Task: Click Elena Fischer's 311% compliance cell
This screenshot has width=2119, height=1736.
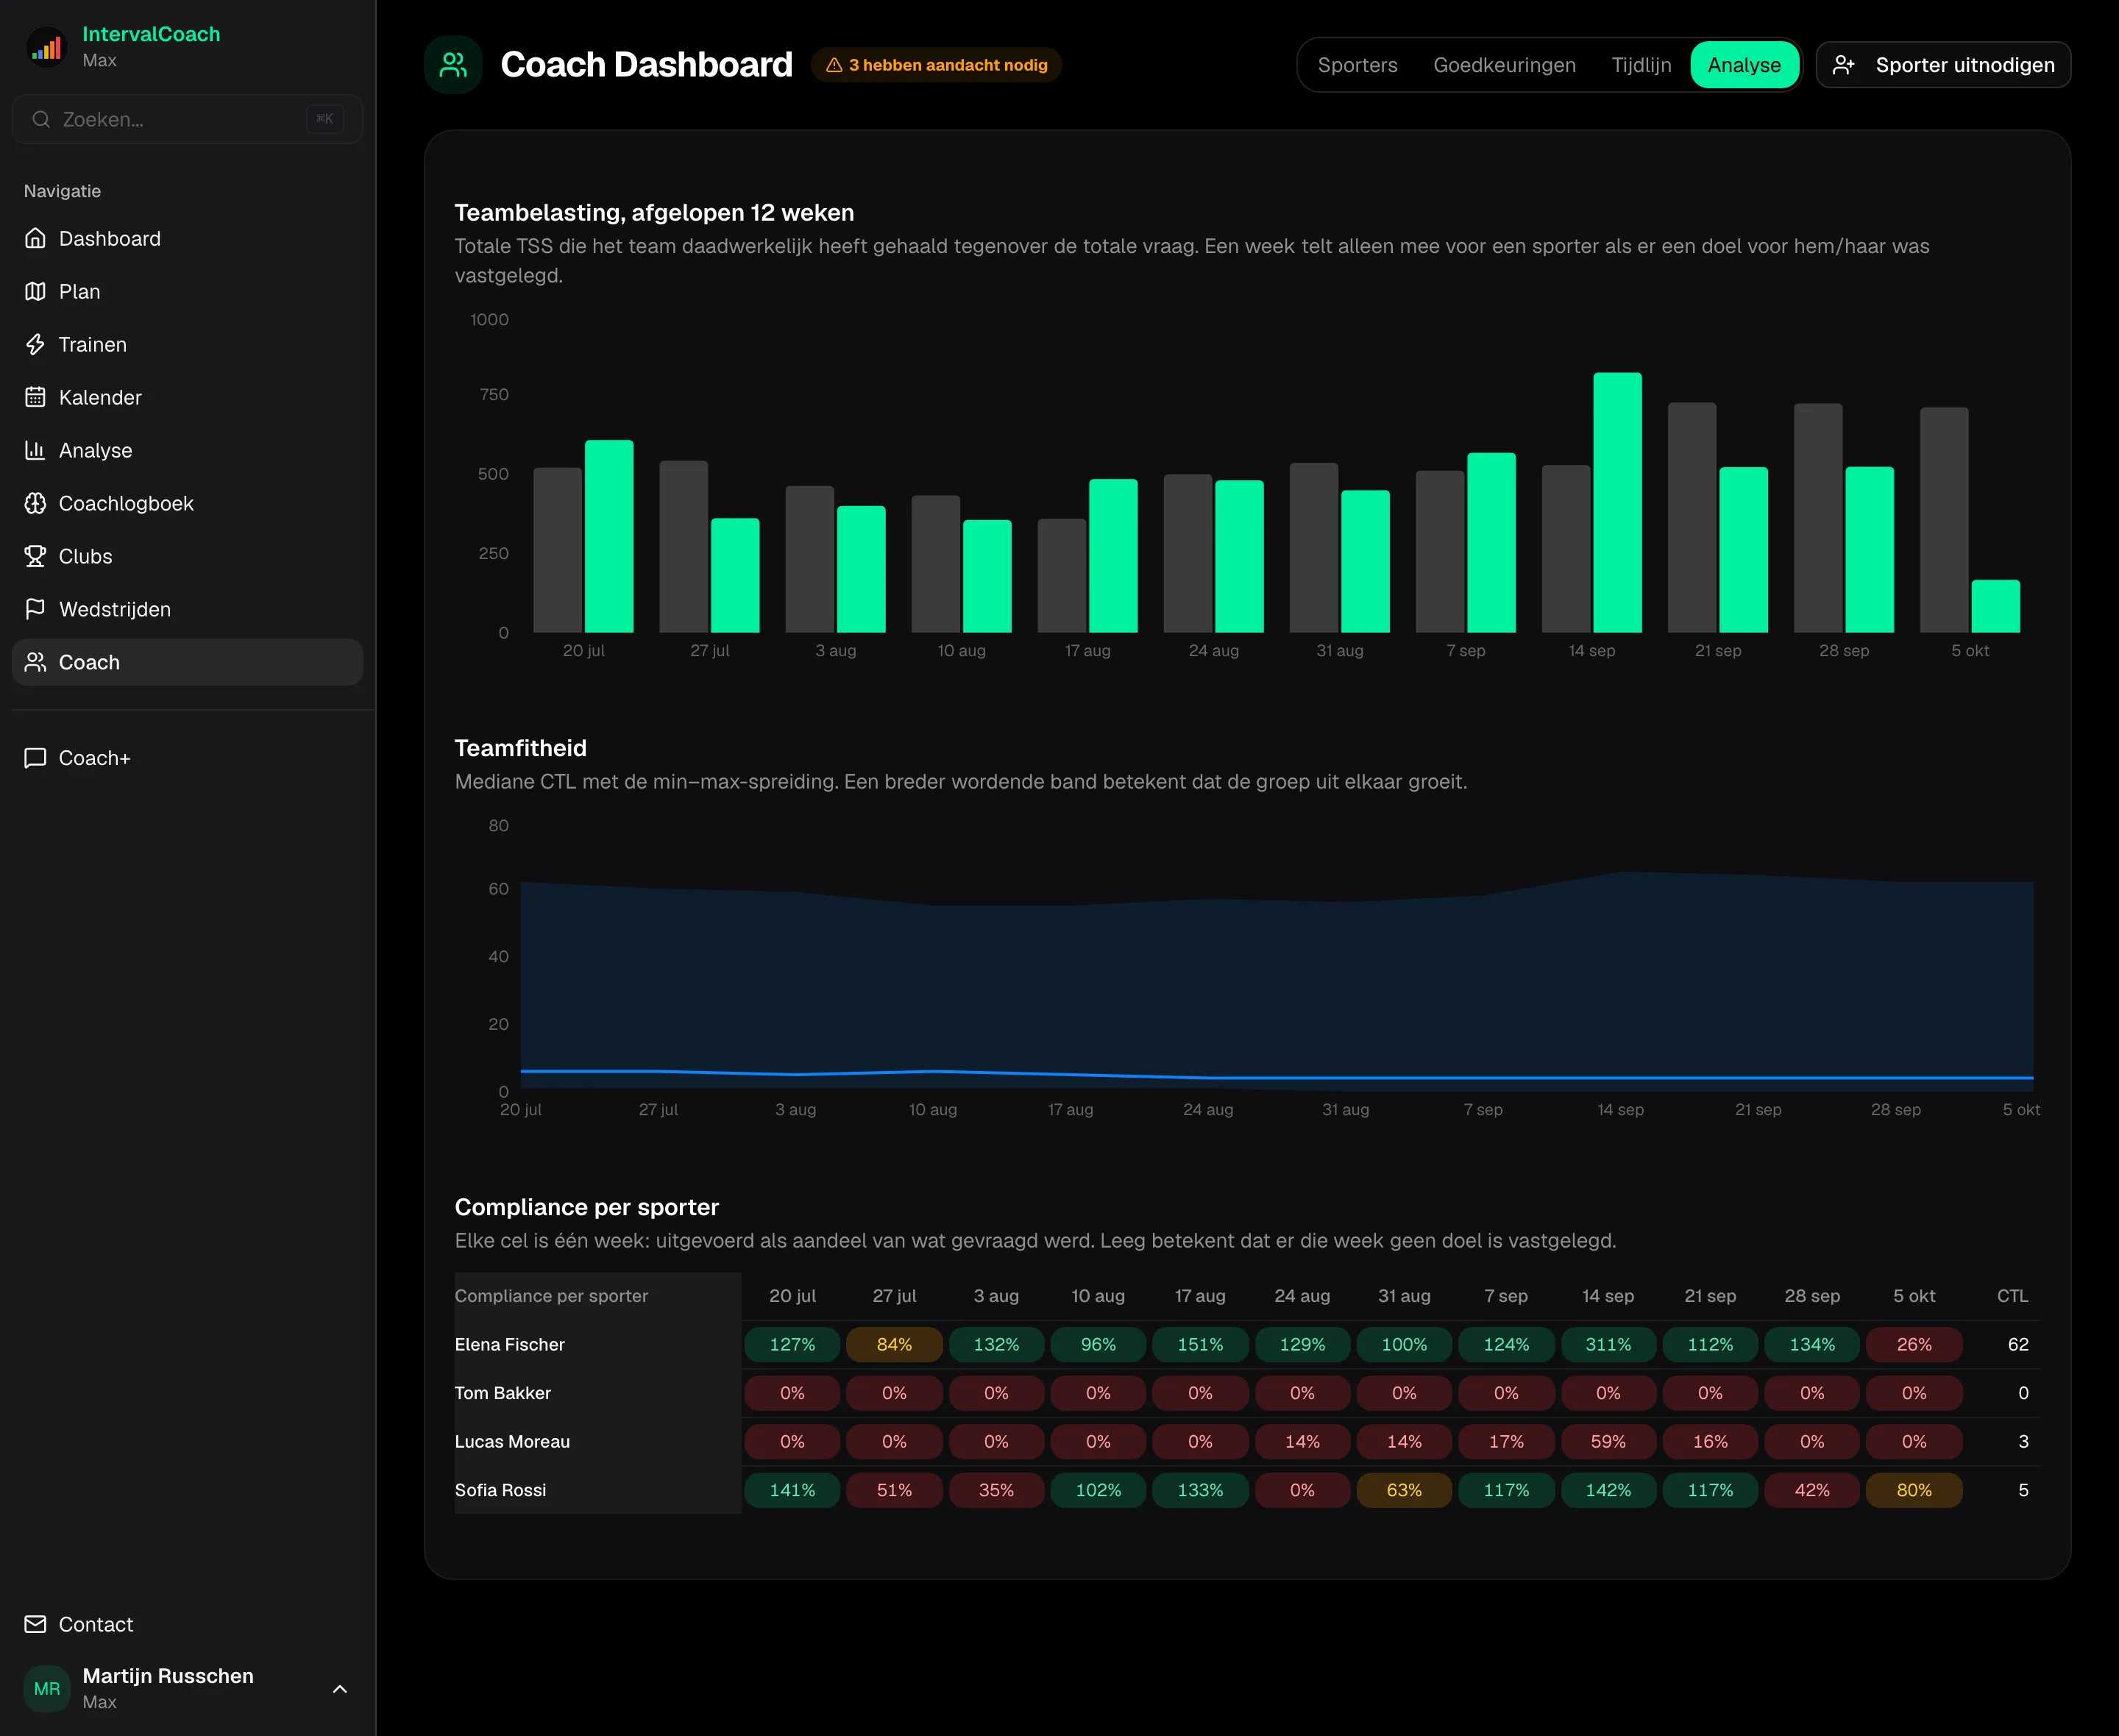Action: pyautogui.click(x=1608, y=1344)
